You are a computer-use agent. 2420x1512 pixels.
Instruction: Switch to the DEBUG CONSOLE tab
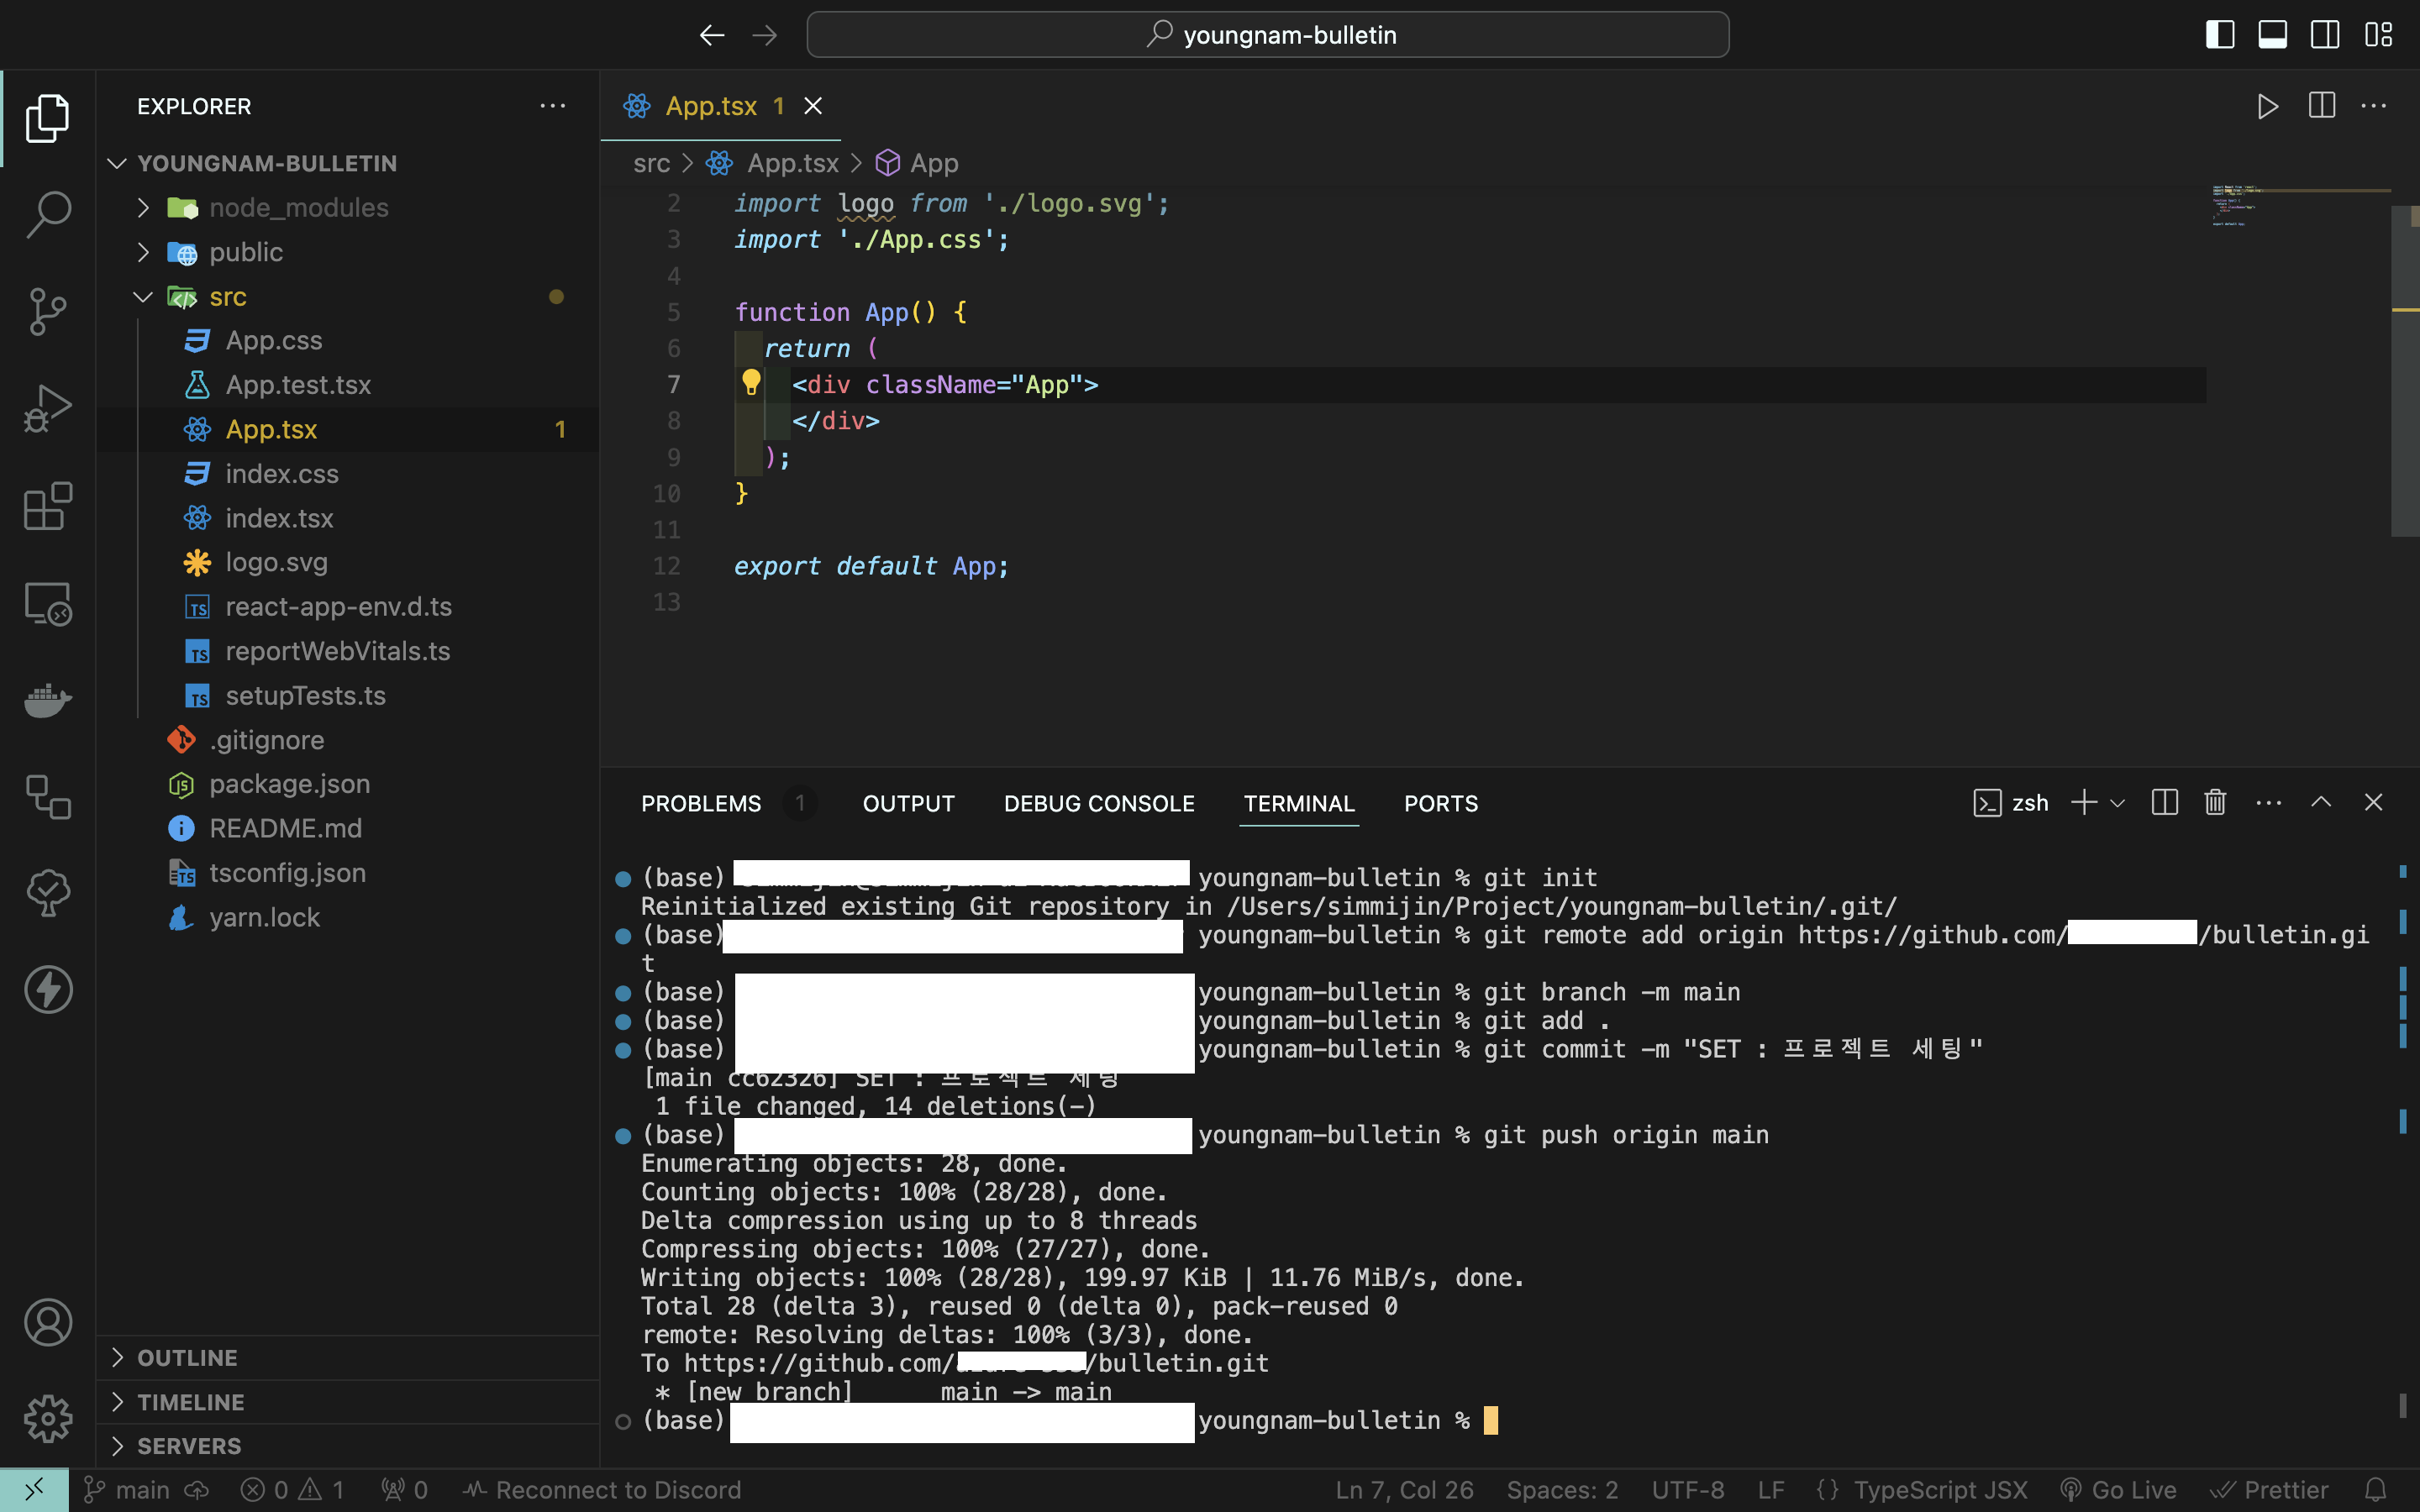coord(1098,803)
